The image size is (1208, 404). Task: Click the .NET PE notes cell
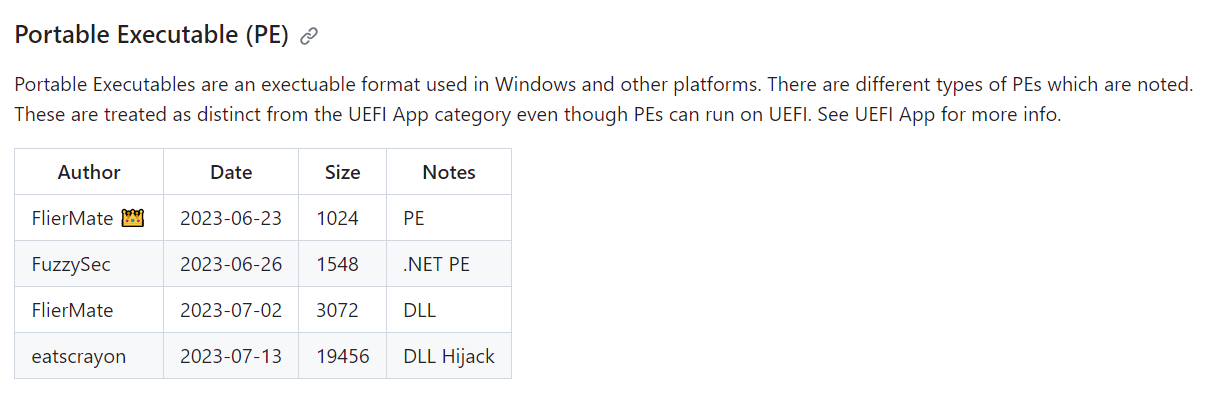[x=436, y=264]
